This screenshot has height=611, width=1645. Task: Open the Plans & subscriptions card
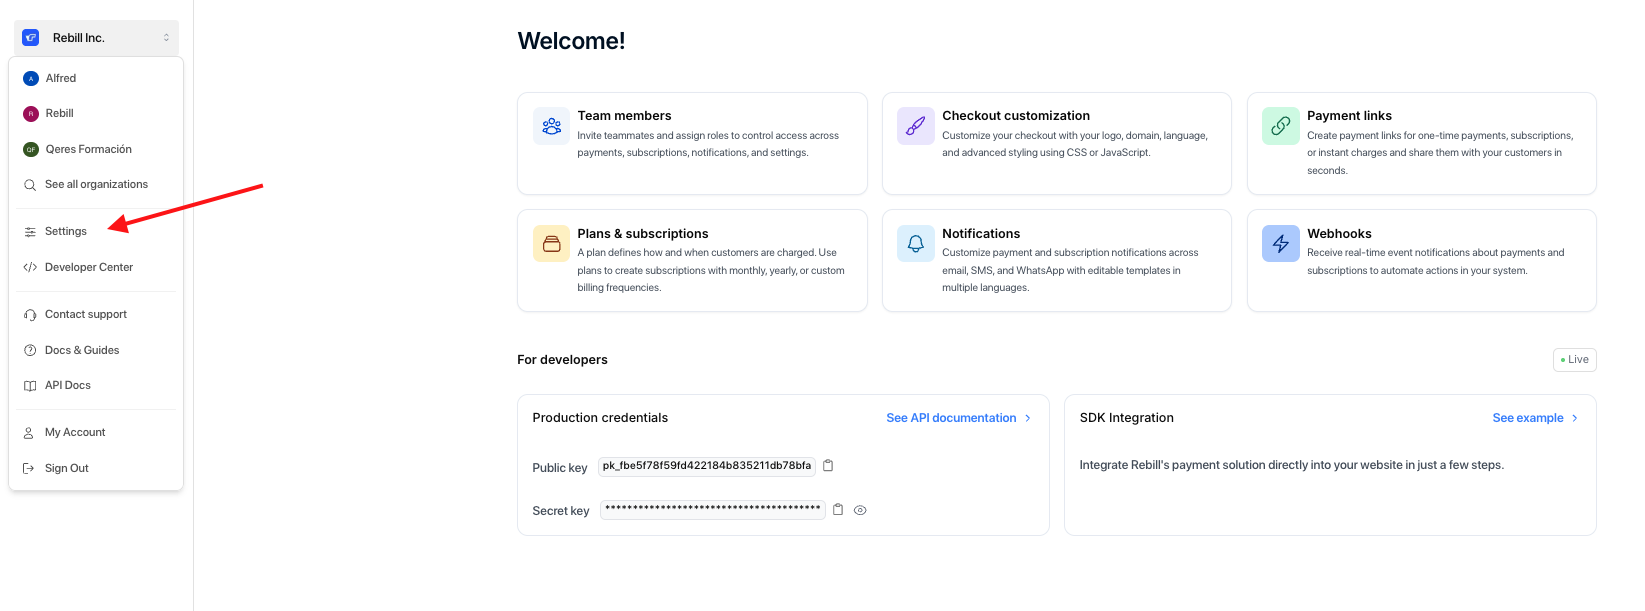pos(692,260)
